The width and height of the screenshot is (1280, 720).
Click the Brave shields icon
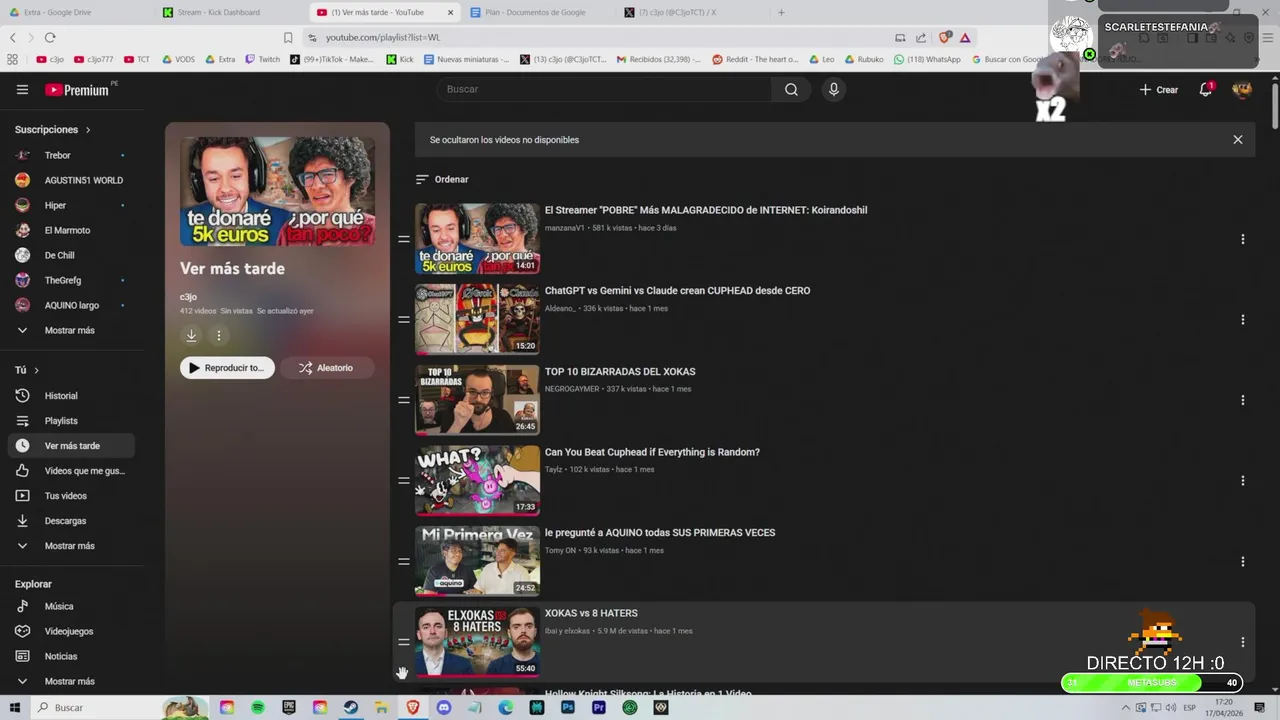pos(945,37)
